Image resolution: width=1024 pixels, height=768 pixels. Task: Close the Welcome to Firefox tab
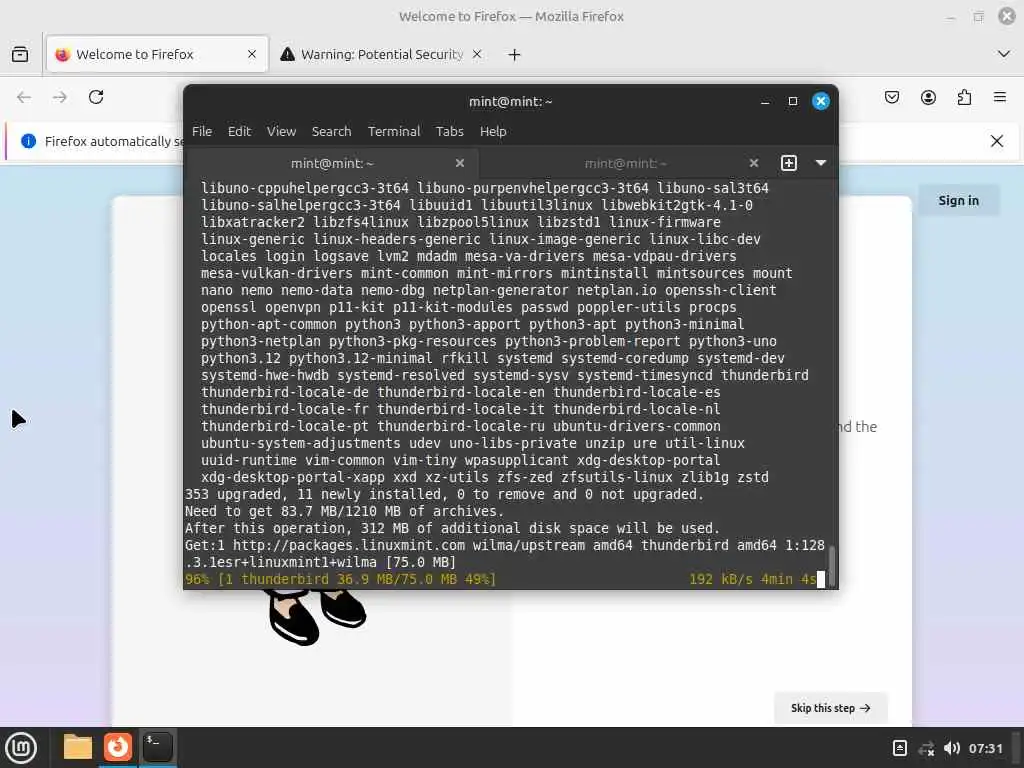[252, 54]
